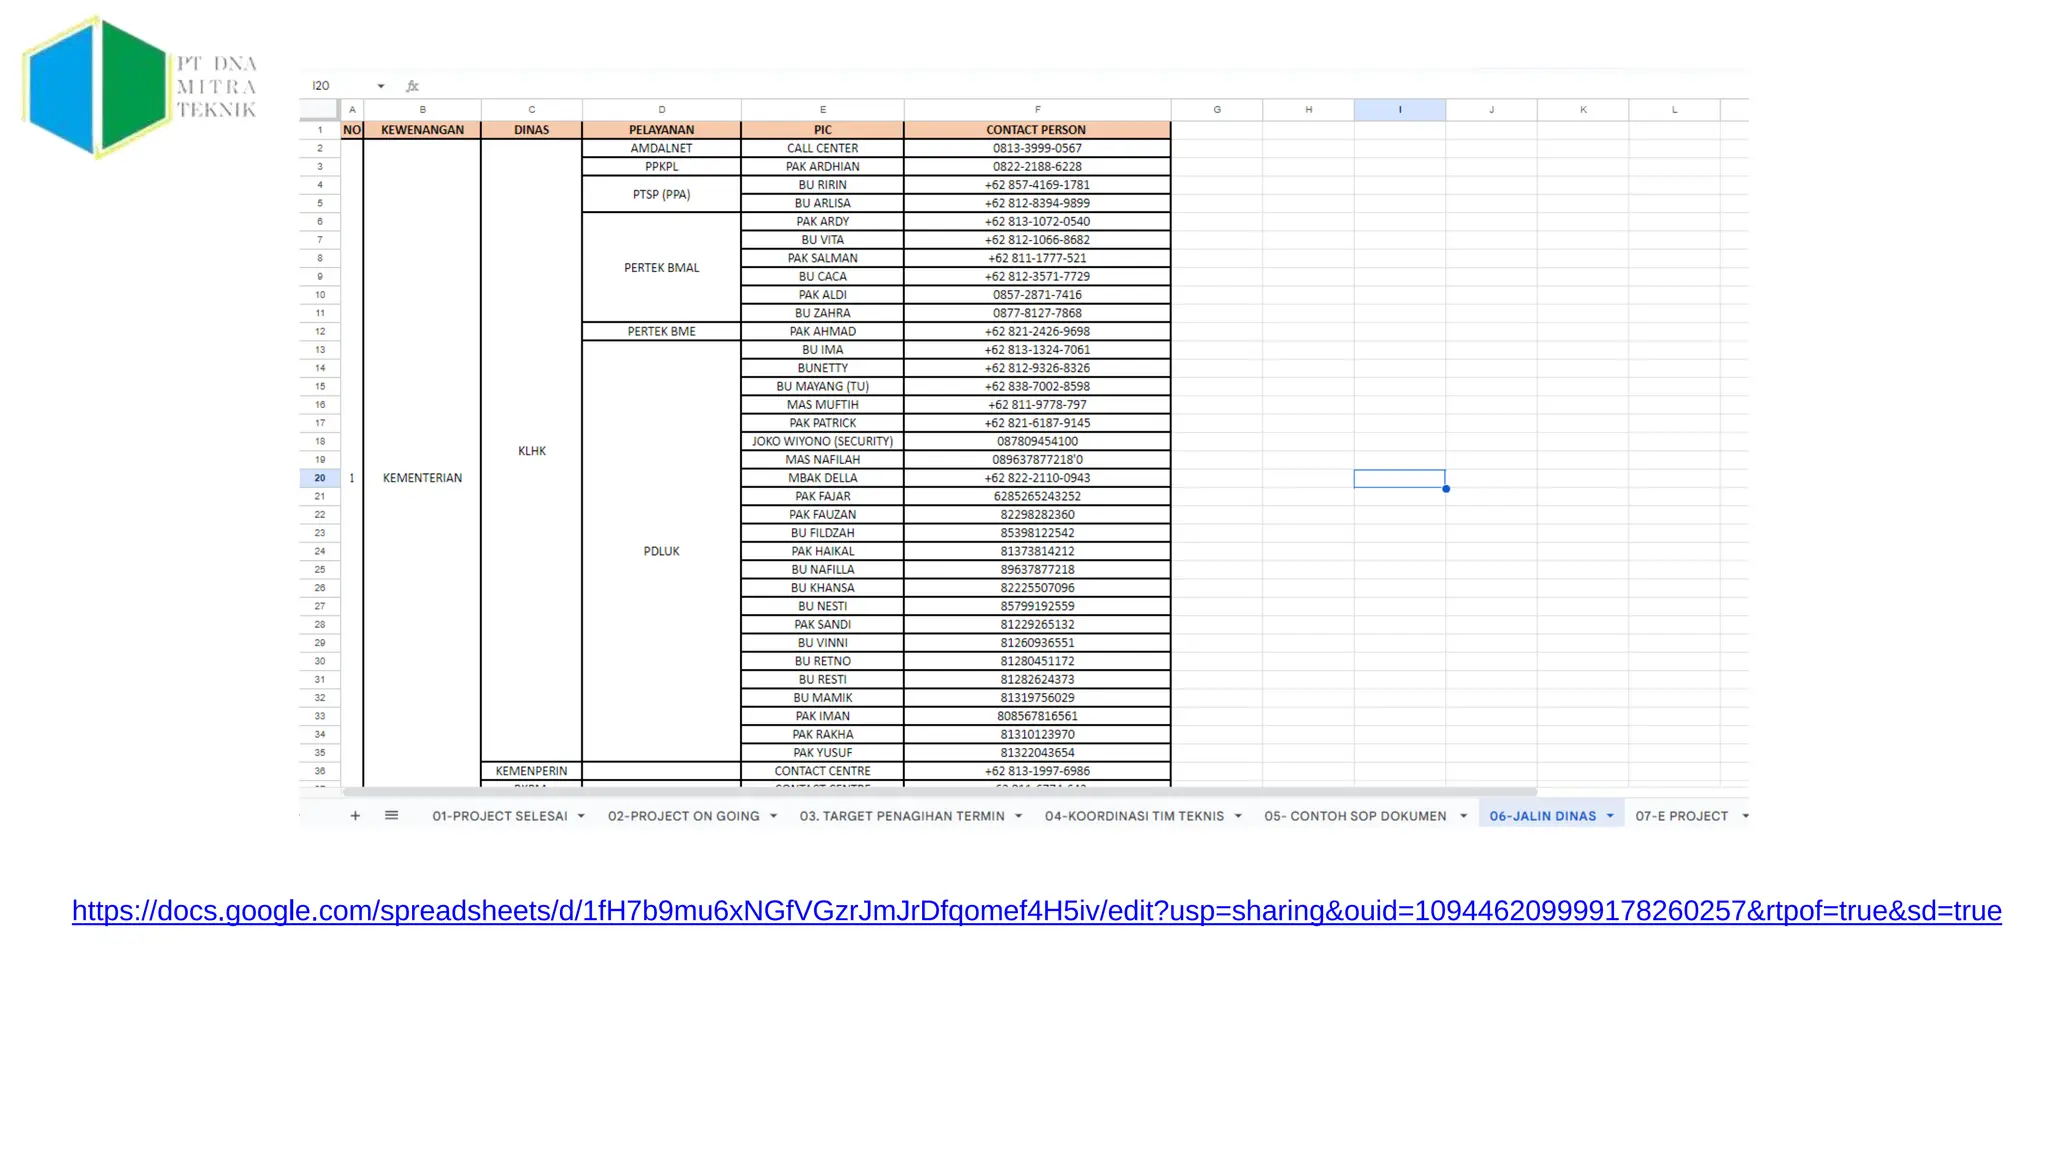The width and height of the screenshot is (2048, 1152).
Task: Open the all sheets list icon
Action: (391, 816)
